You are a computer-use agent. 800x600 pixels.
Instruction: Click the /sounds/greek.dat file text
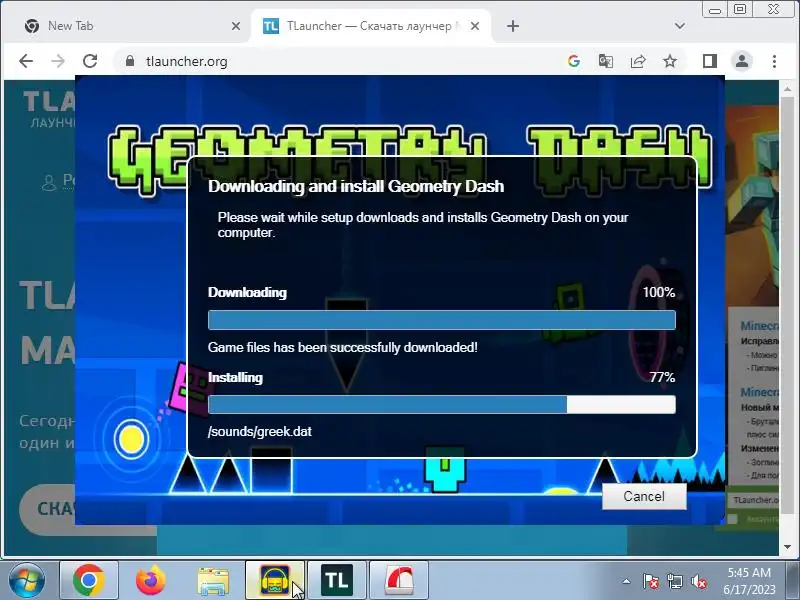(260, 432)
